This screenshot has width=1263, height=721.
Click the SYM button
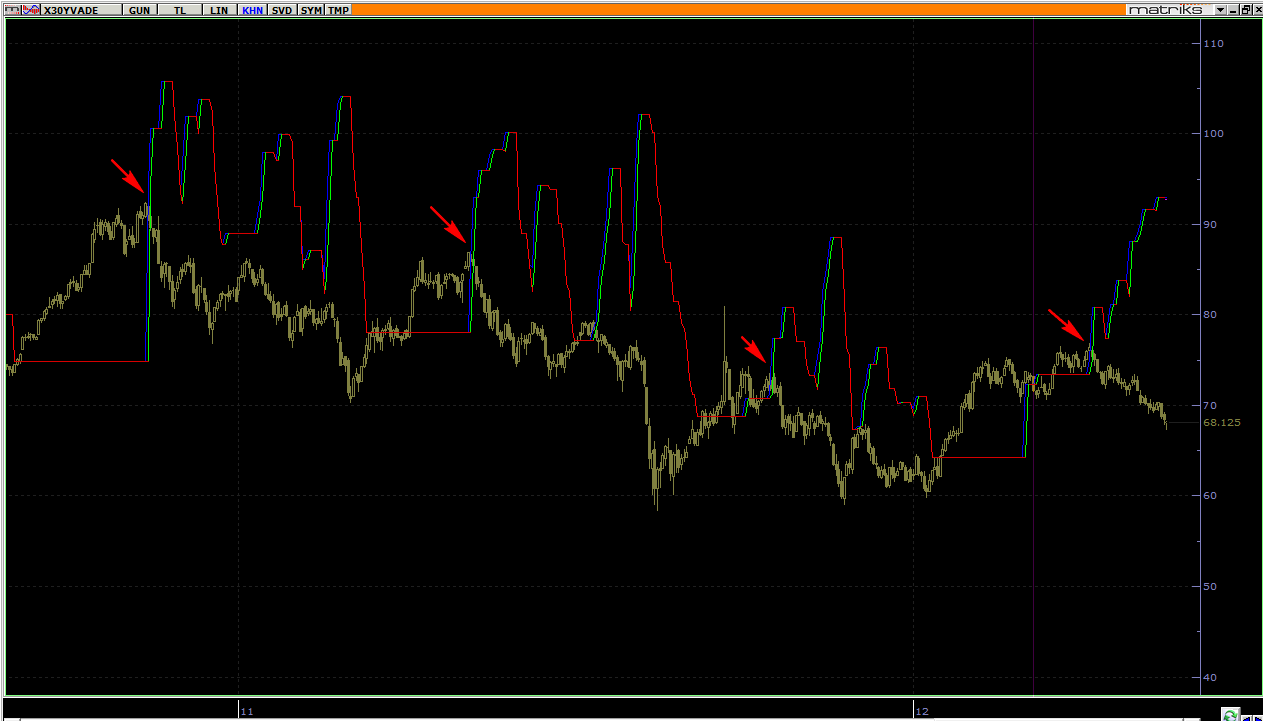click(311, 10)
